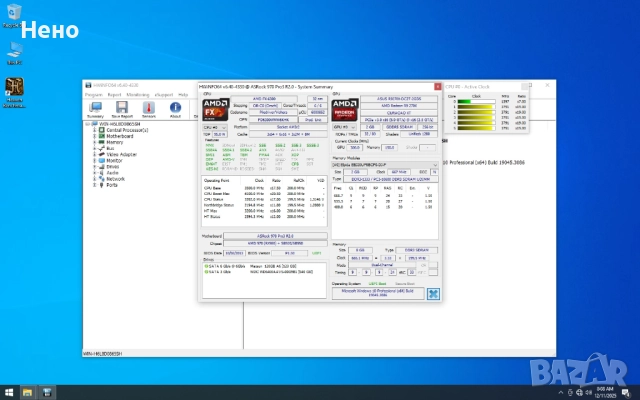Open the Sensors thermometer icon
This screenshot has height=400, width=640.
click(150, 108)
